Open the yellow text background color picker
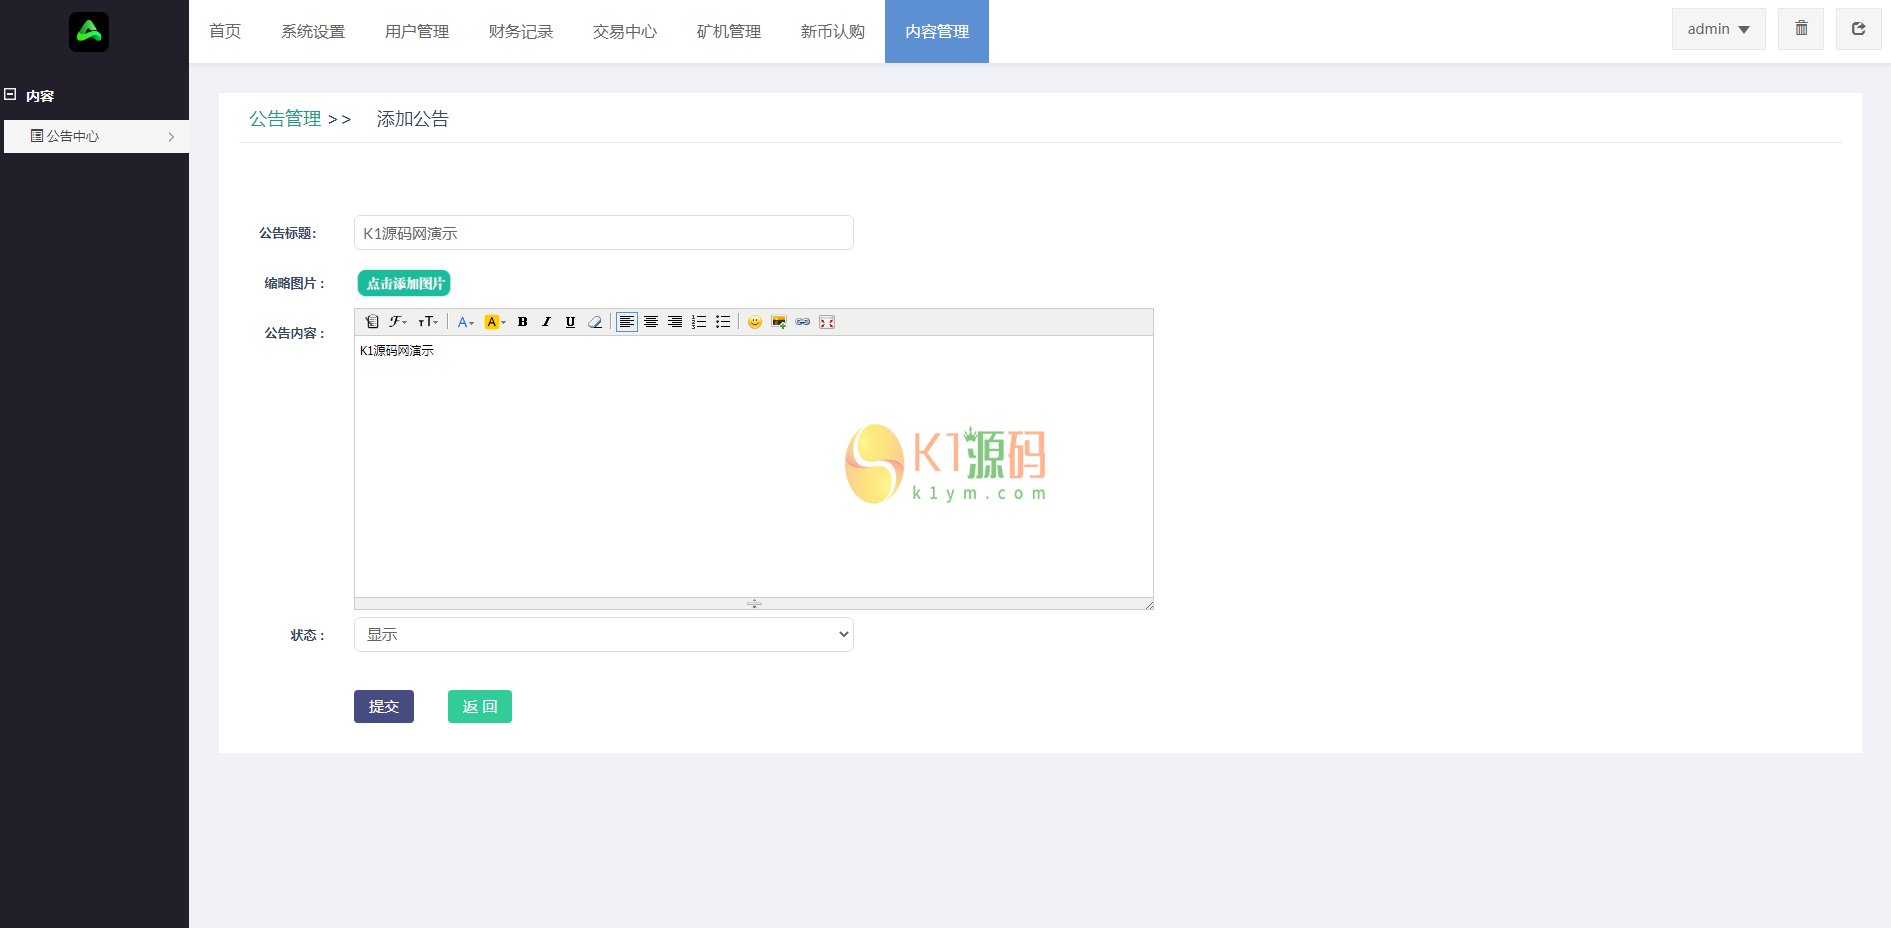This screenshot has width=1891, height=928. click(x=495, y=322)
